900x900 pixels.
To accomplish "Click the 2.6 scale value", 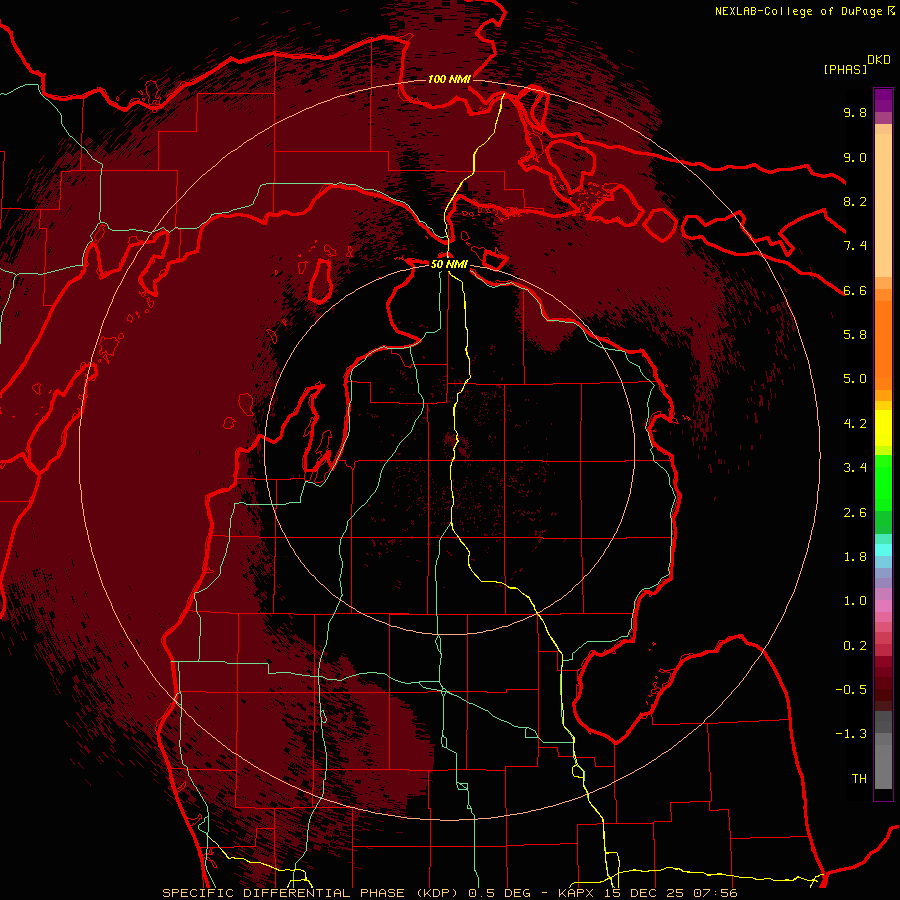I will (x=855, y=513).
